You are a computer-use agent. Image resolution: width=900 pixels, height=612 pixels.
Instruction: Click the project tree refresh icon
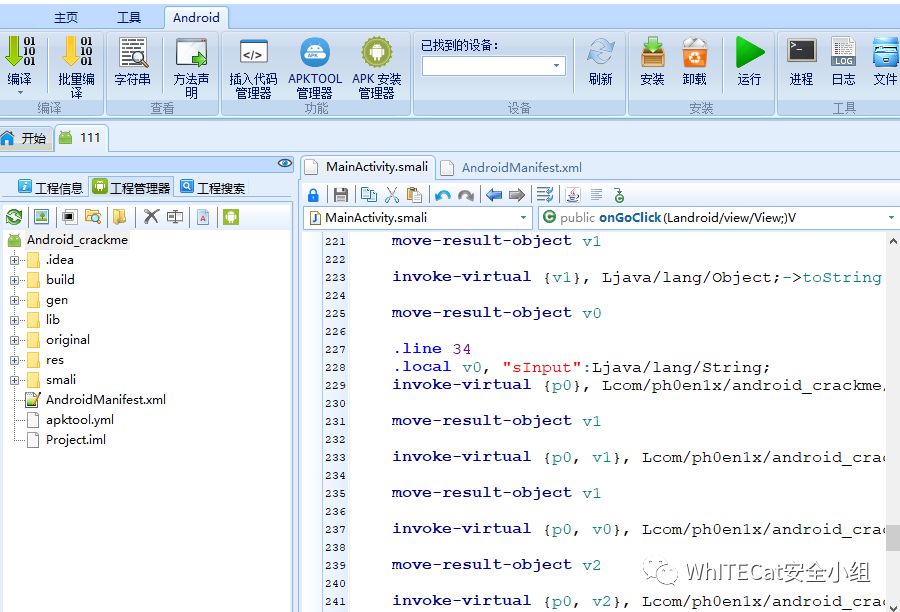coord(14,217)
